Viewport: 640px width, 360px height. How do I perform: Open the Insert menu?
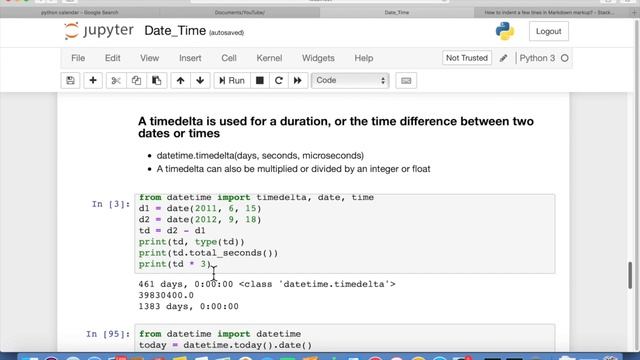[190, 58]
